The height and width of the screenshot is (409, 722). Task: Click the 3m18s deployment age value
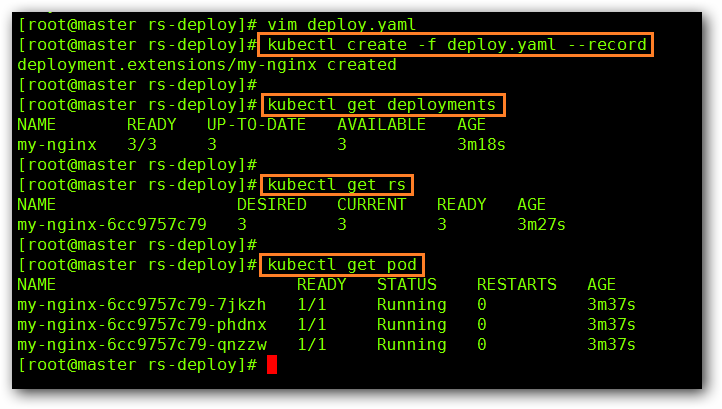tap(481, 145)
